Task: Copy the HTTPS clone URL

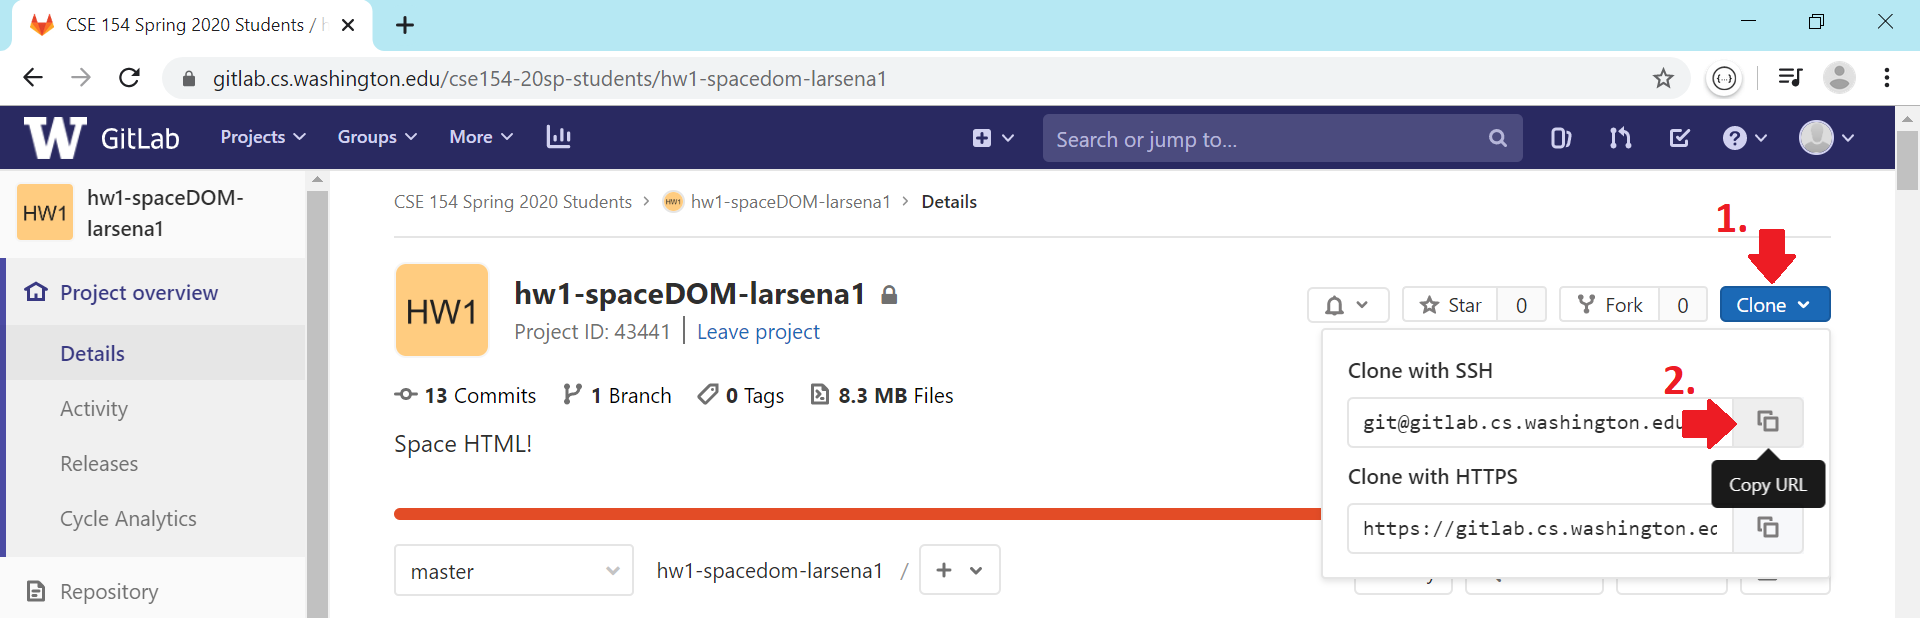Action: (1767, 528)
